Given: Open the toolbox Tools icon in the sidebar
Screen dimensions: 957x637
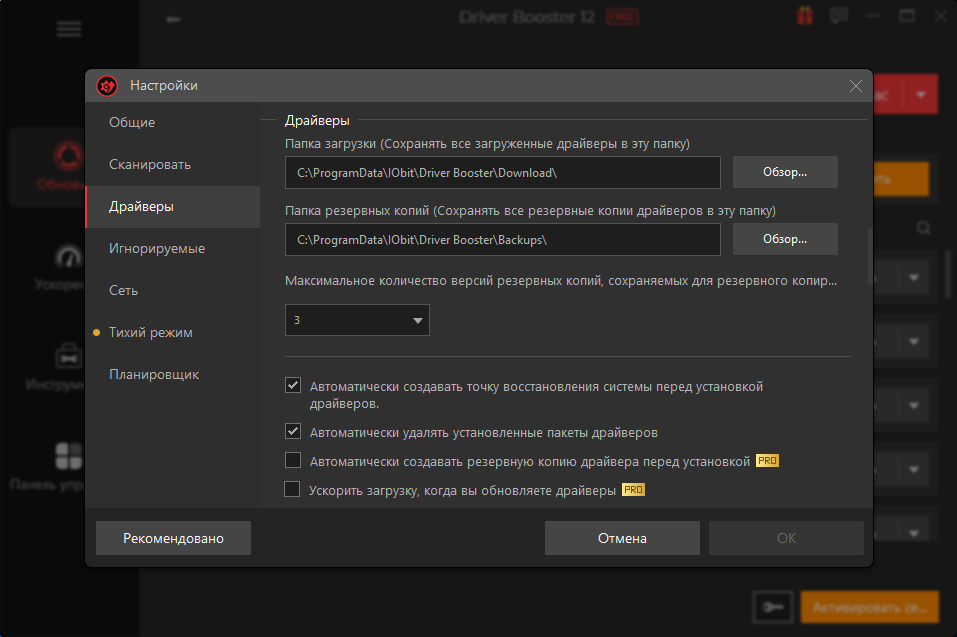Looking at the screenshot, I should 69,356.
